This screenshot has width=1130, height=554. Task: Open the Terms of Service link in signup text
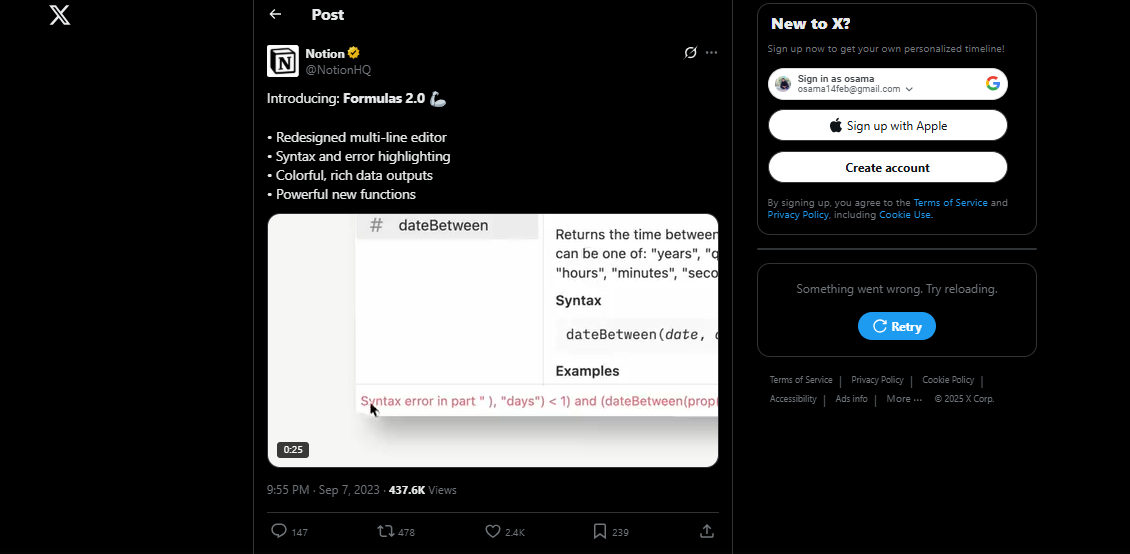(950, 202)
